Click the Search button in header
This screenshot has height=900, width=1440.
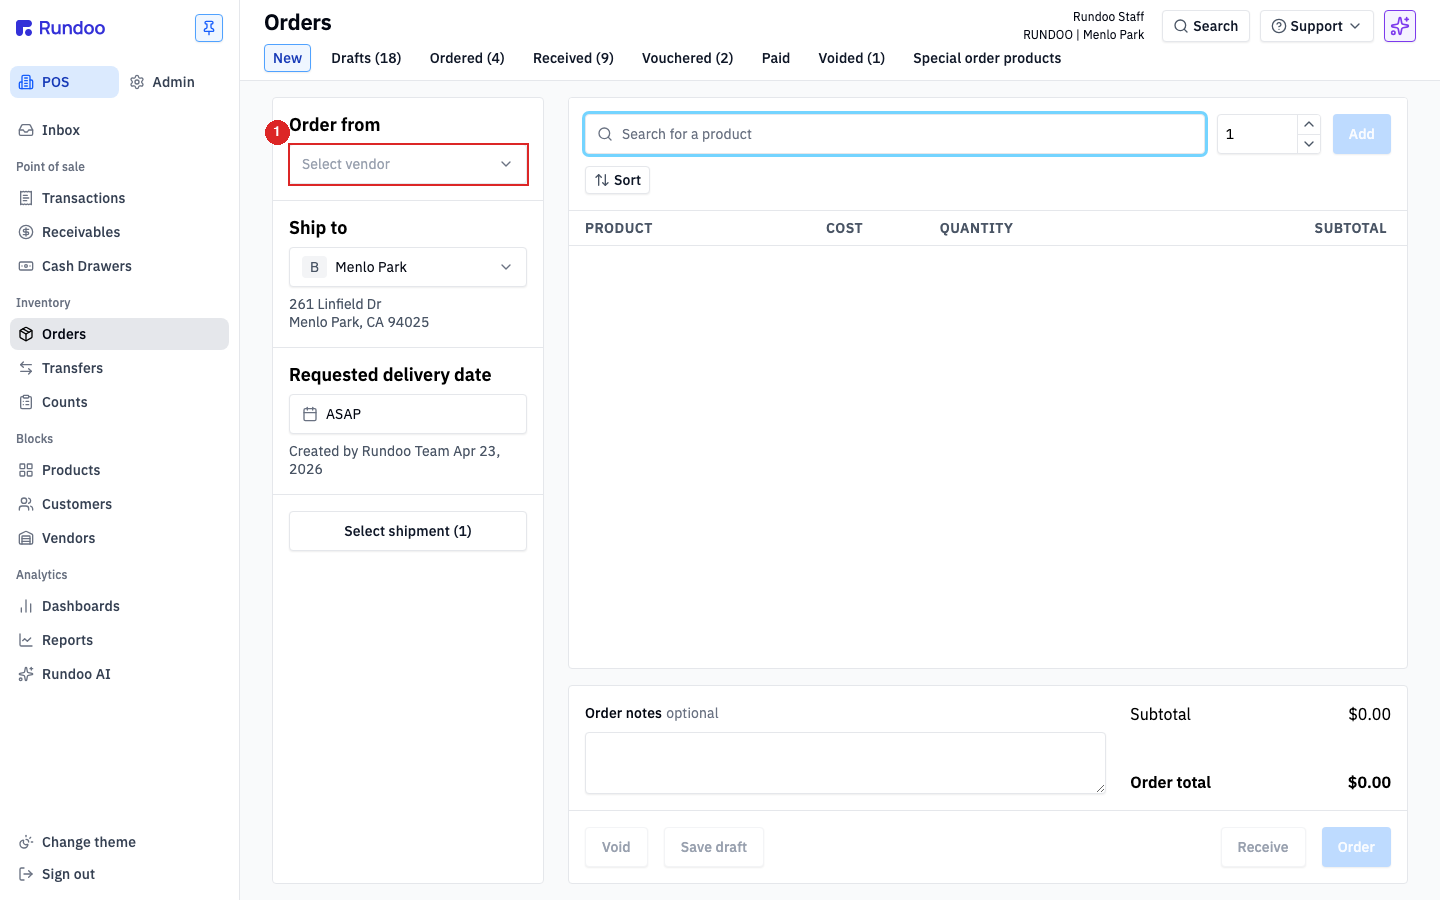click(1206, 26)
